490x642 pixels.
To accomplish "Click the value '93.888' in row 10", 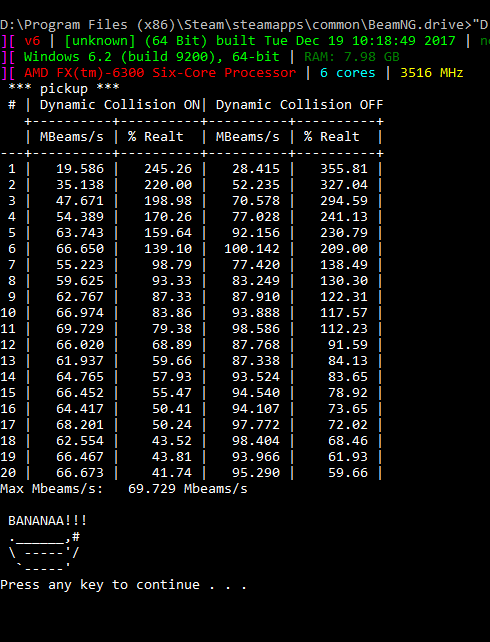I will tap(256, 312).
